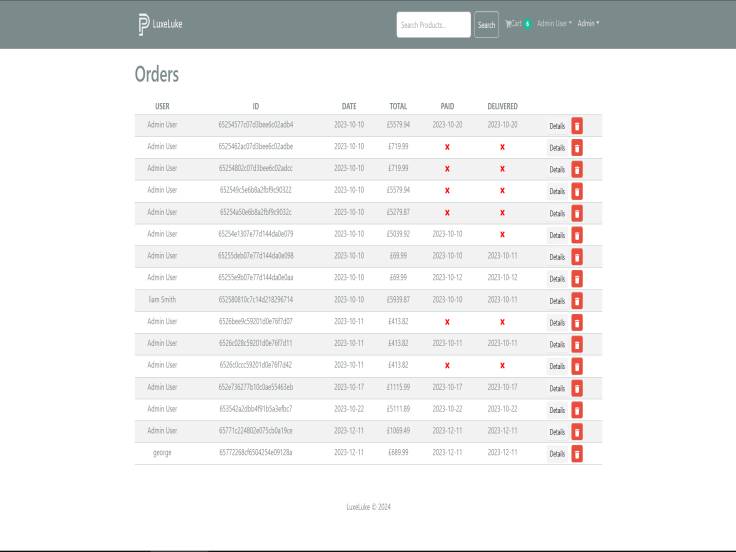View Details of the £1069.49 order
Screen dimensions: 736x552
click(557, 432)
